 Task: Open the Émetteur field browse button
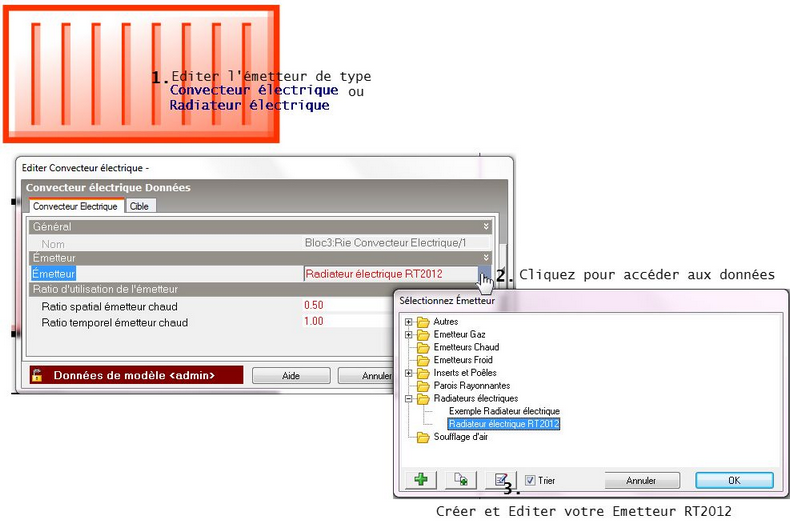pyautogui.click(x=484, y=273)
